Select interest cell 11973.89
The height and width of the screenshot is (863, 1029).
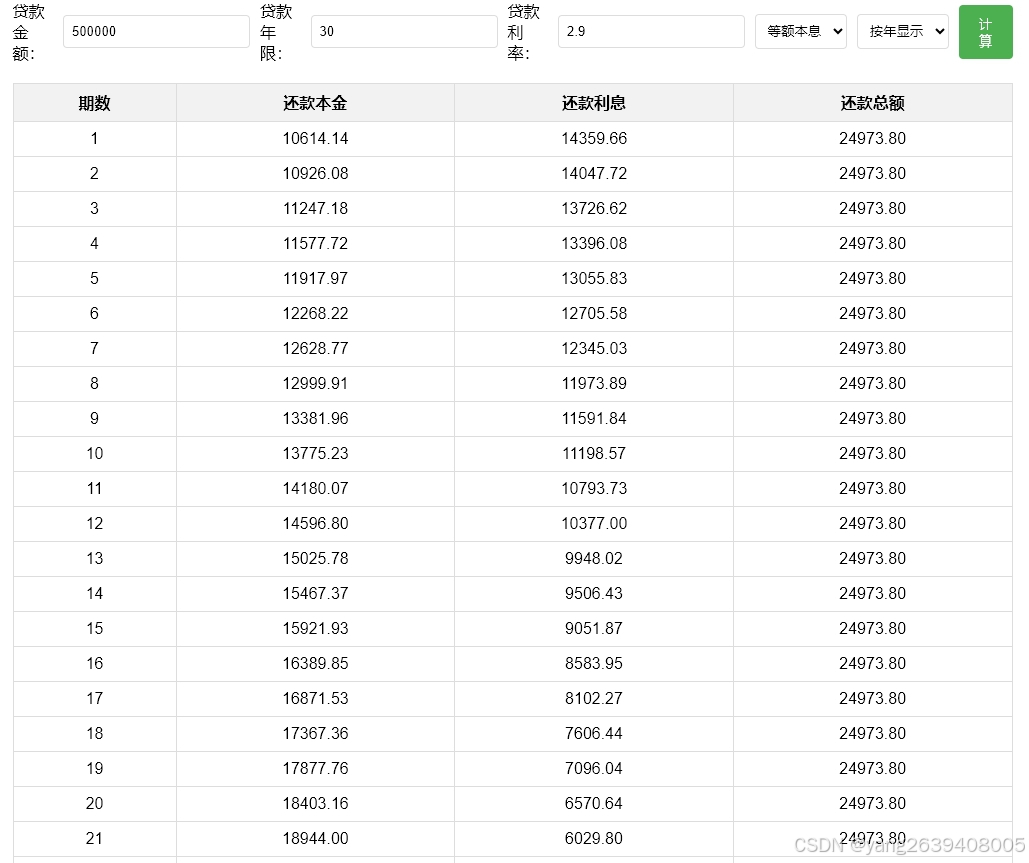(594, 383)
